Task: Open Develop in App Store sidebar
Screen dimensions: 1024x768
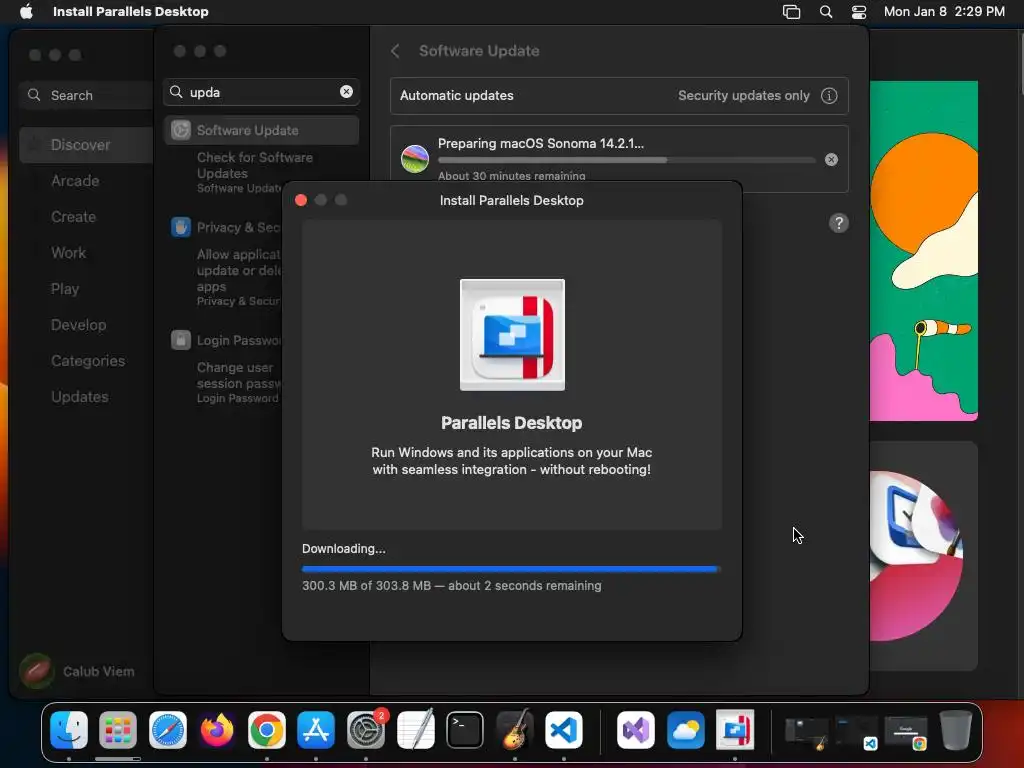Action: coord(78,325)
